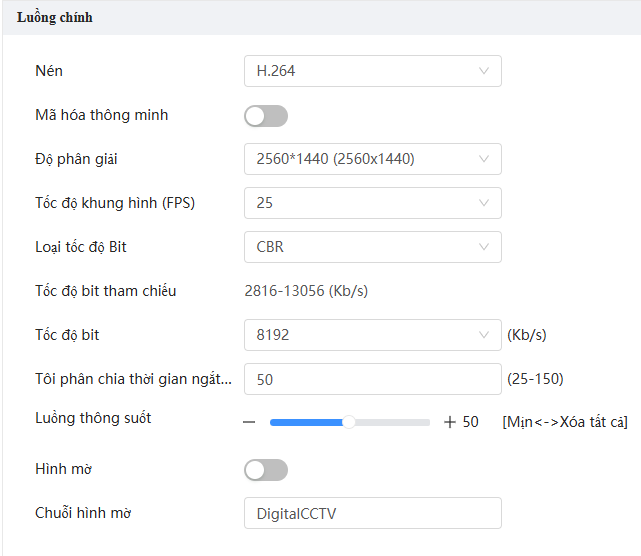Click the Tốc độ bit tham chiếu value text
The width and height of the screenshot is (641, 556).
pos(306,291)
